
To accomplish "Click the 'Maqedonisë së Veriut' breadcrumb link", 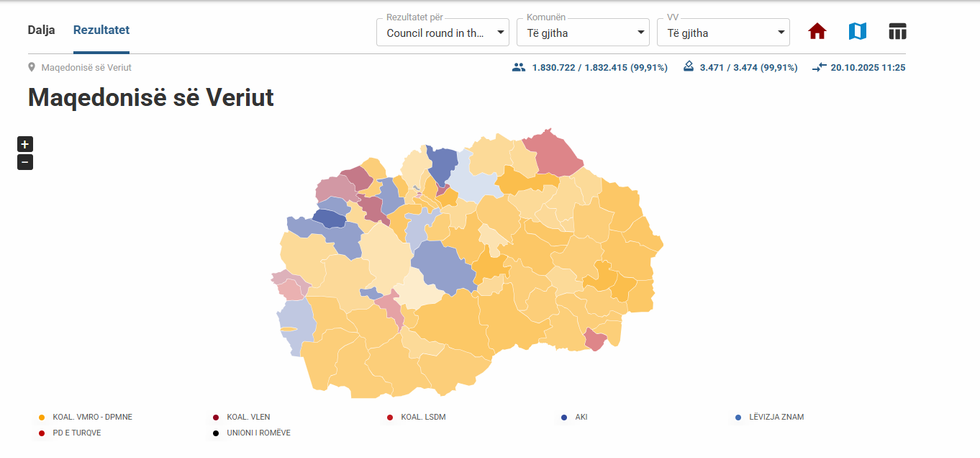I will [x=86, y=68].
